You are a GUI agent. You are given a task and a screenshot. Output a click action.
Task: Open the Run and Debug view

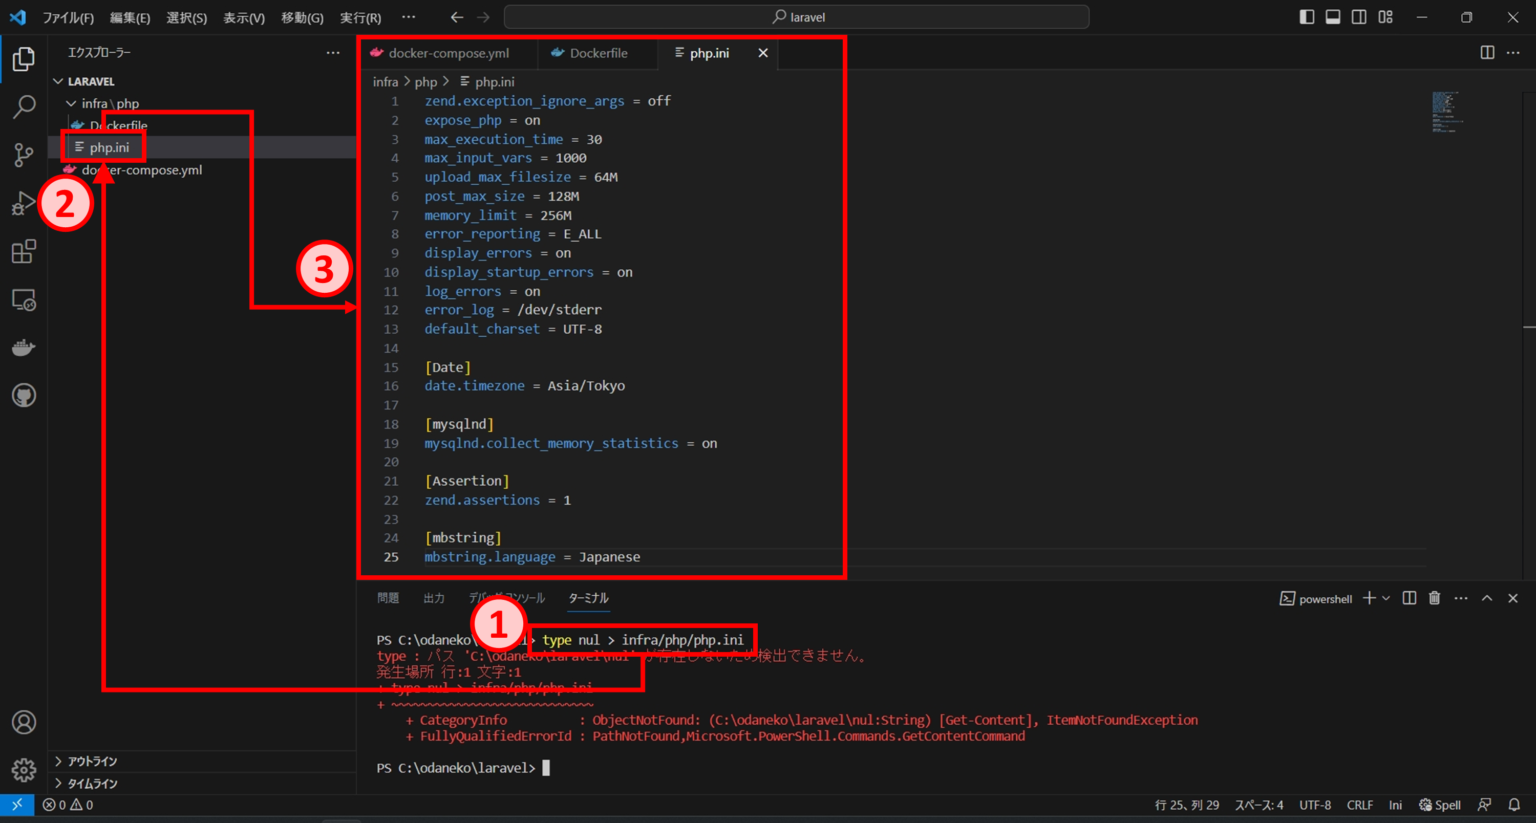tap(22, 203)
